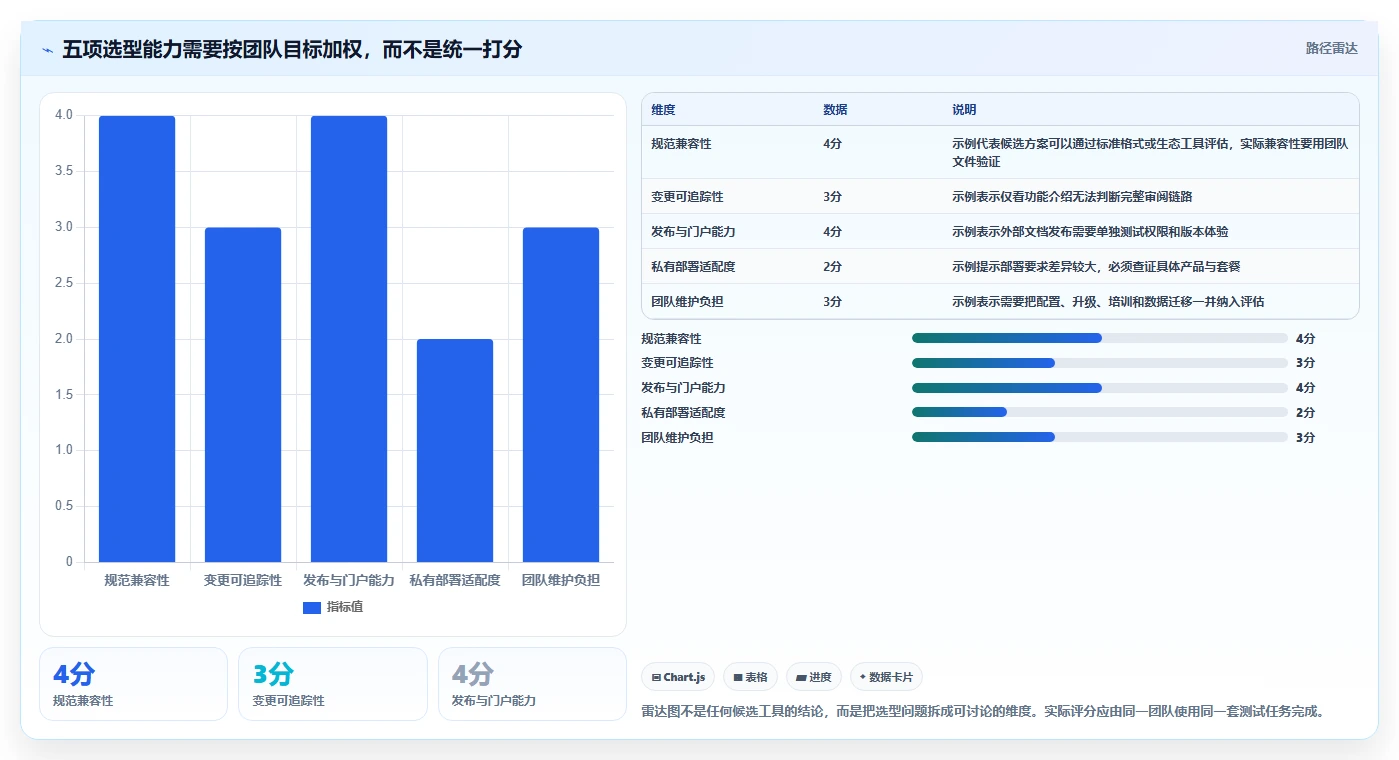Click the 发布与门户能力 bar in the chart
The image size is (1399, 760).
pyautogui.click(x=349, y=339)
